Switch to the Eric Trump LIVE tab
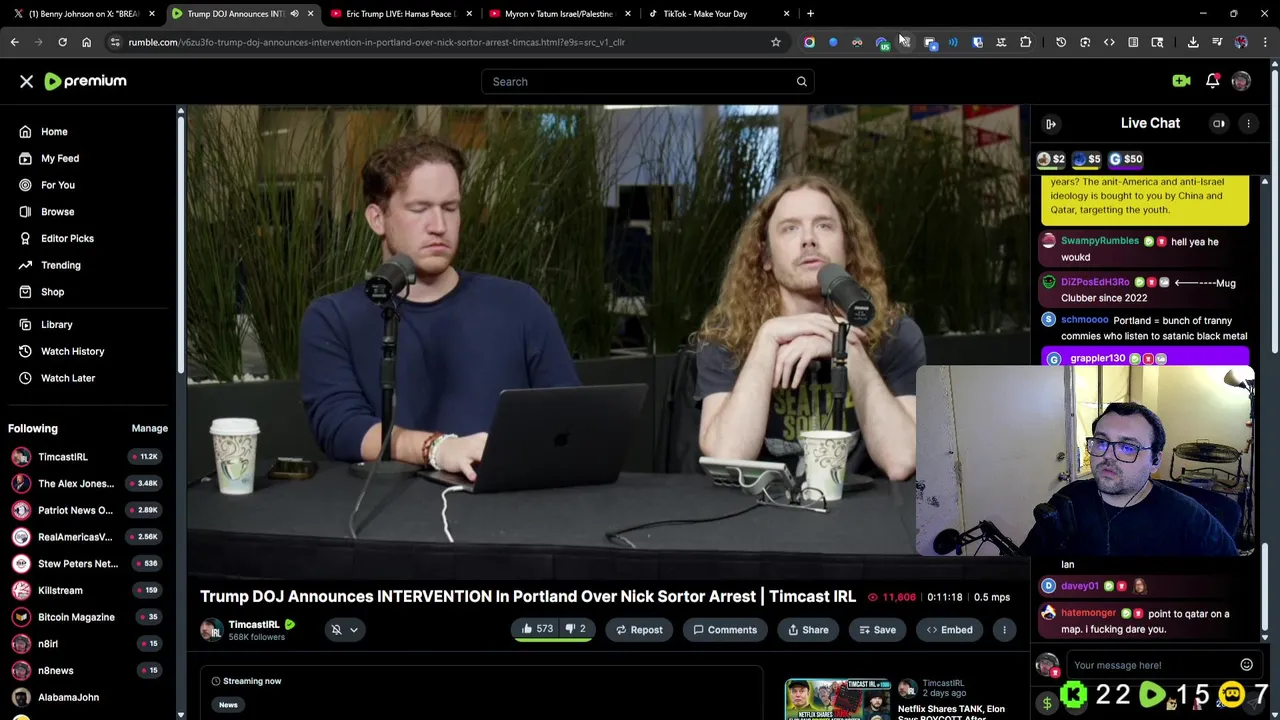The image size is (1280, 720). pyautogui.click(x=401, y=14)
